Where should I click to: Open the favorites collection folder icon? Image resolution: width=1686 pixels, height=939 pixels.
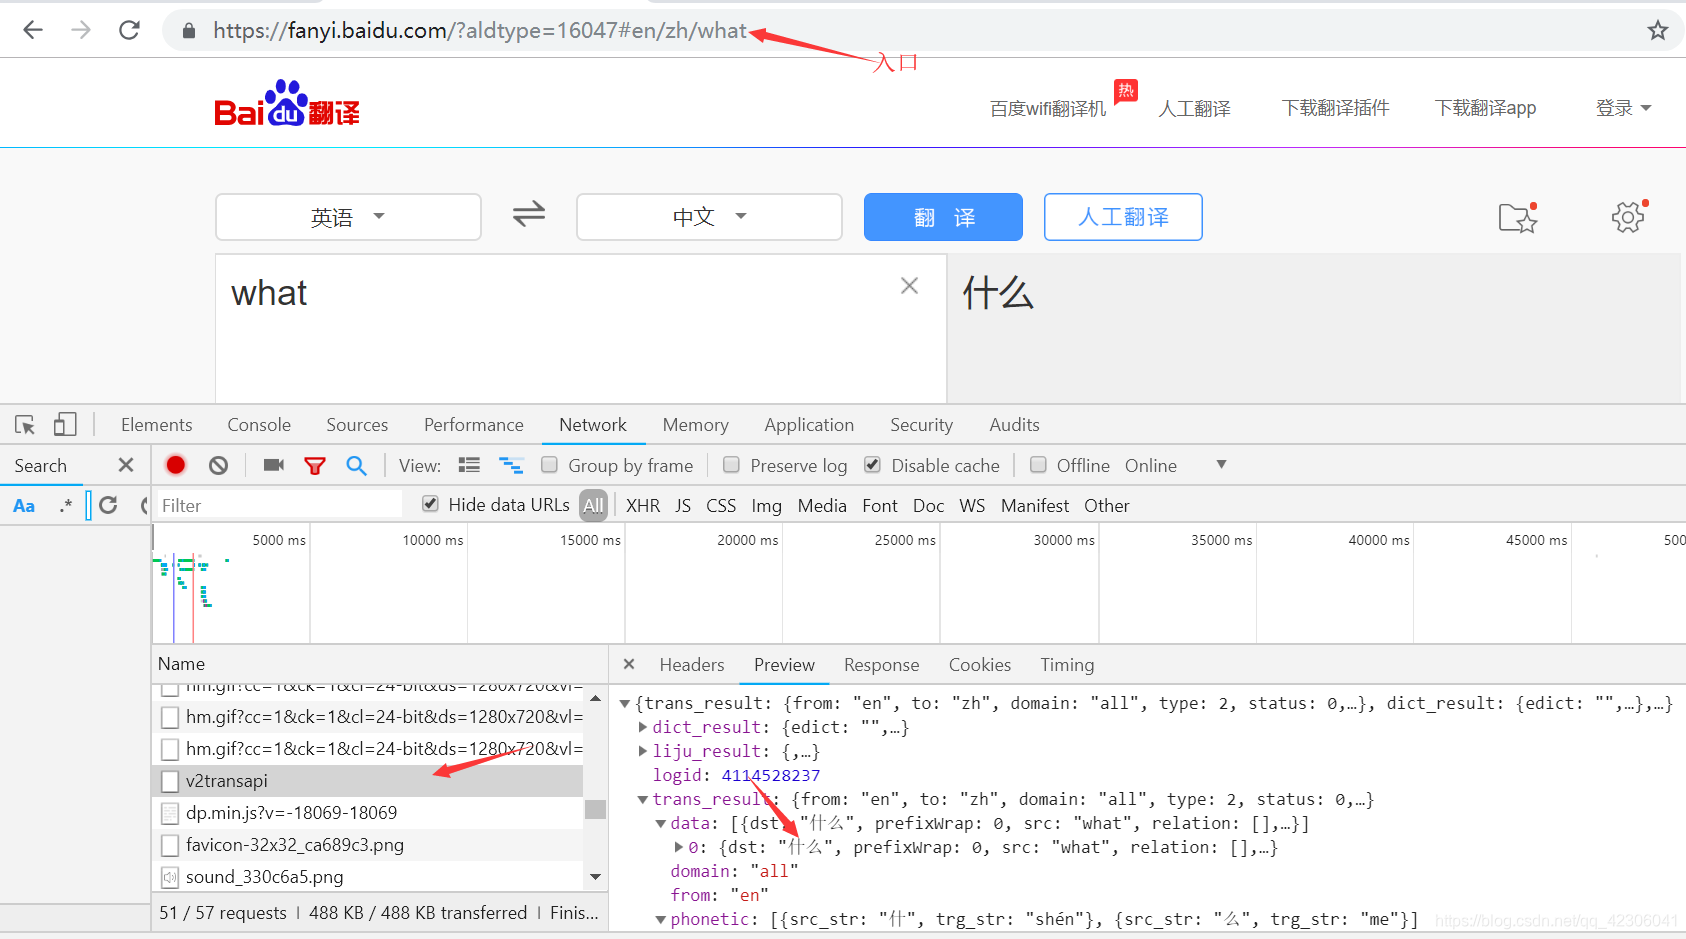click(x=1518, y=217)
